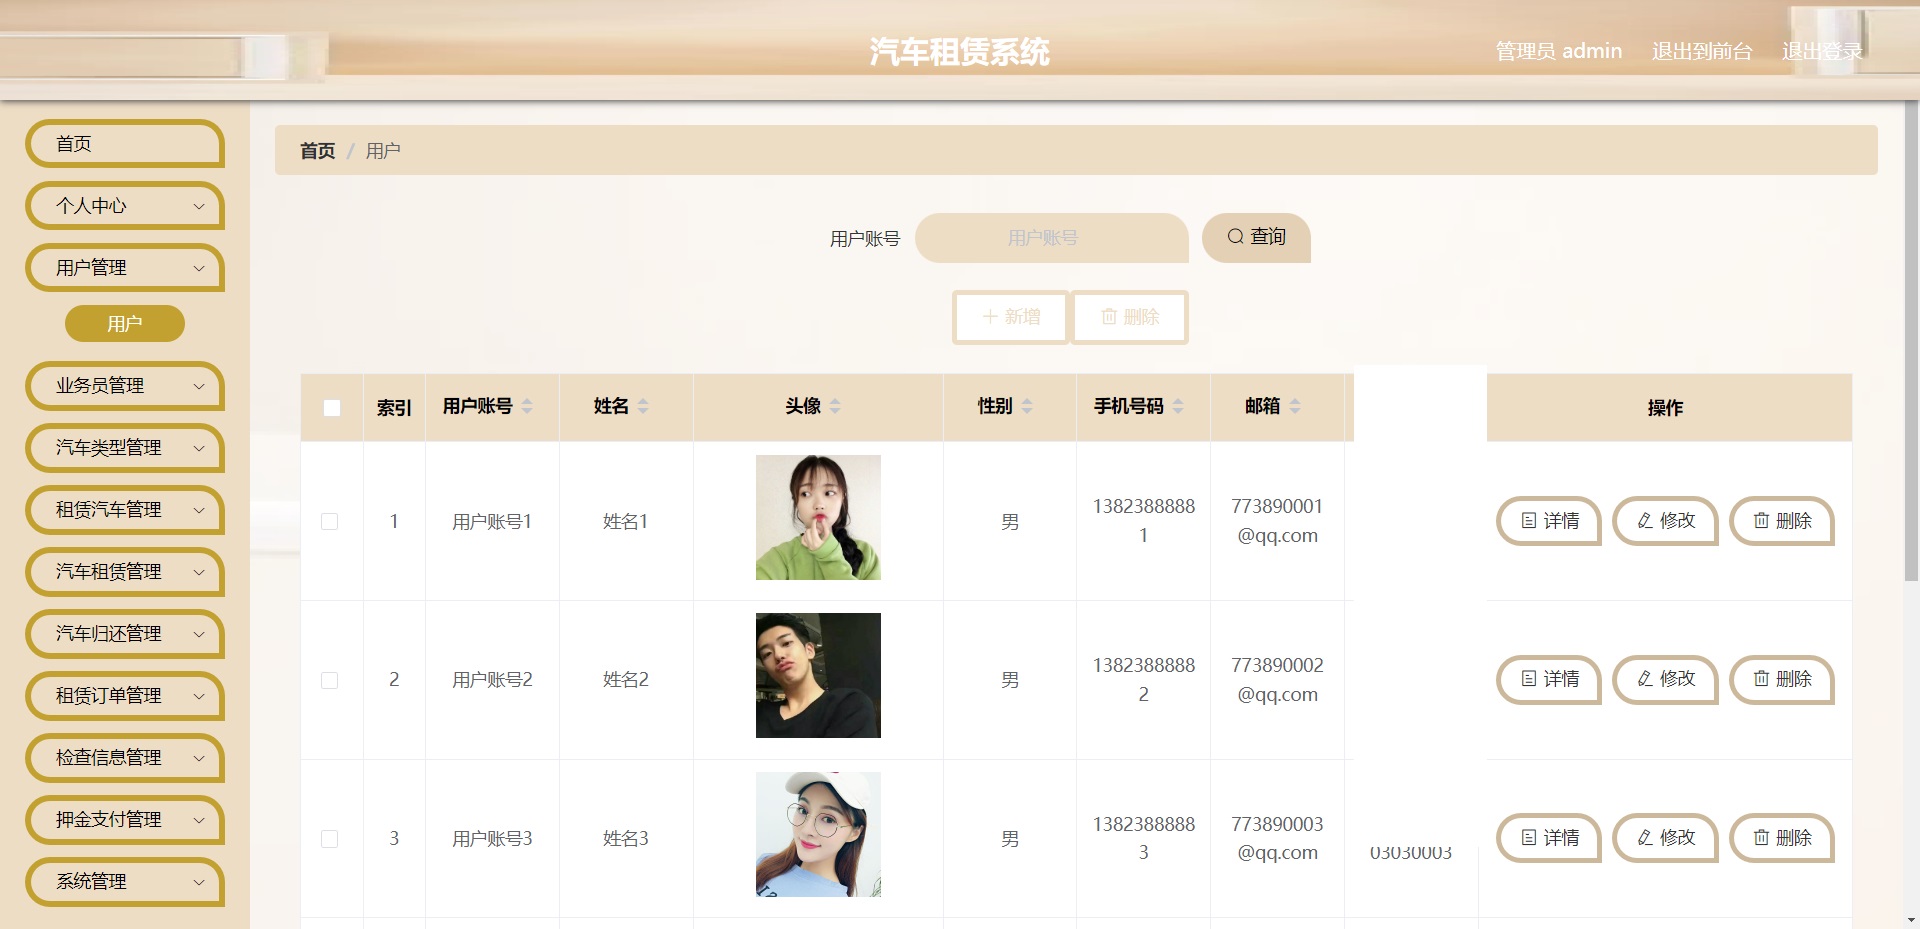This screenshot has width=1920, height=929.
Task: Check the checkbox for 用户账号1 row
Action: pyautogui.click(x=329, y=522)
